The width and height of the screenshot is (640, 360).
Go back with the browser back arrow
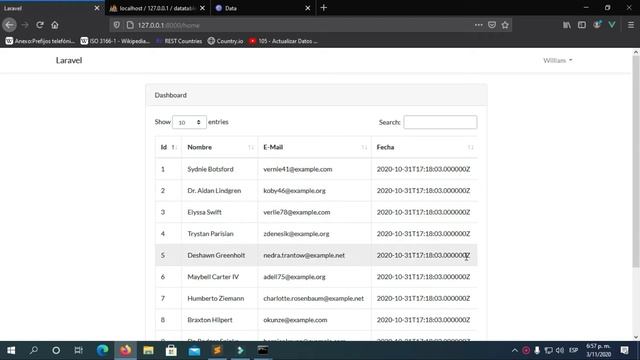click(x=9, y=25)
